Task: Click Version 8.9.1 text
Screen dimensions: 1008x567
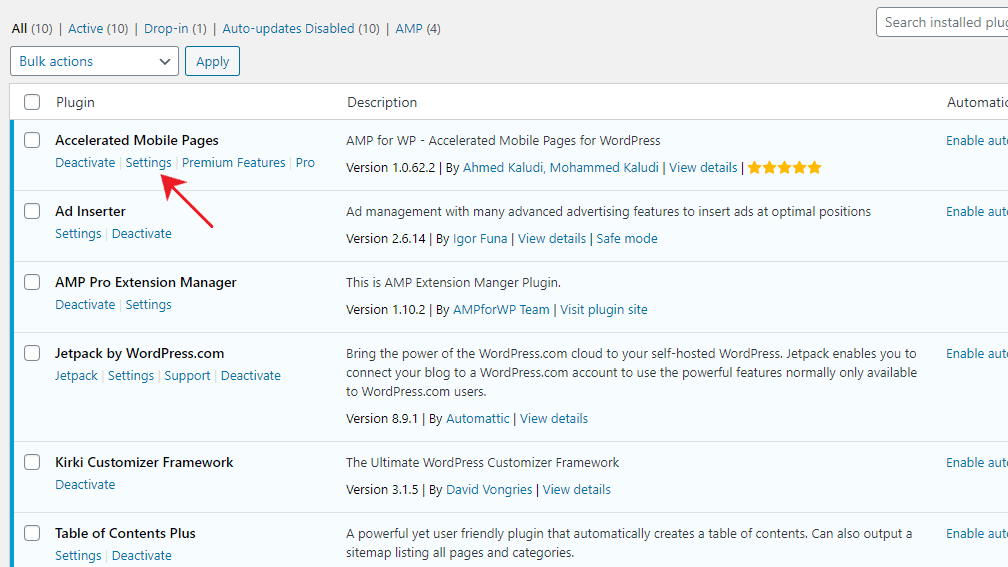Action: pos(382,418)
